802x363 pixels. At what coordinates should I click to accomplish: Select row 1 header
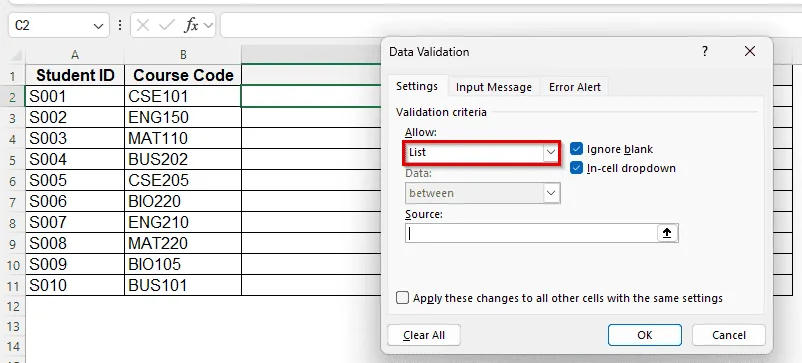point(13,76)
